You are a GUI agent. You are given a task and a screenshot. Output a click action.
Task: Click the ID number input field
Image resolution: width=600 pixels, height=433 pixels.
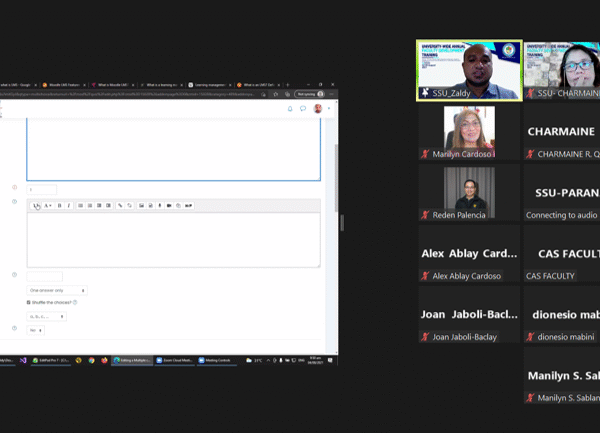pos(44,276)
